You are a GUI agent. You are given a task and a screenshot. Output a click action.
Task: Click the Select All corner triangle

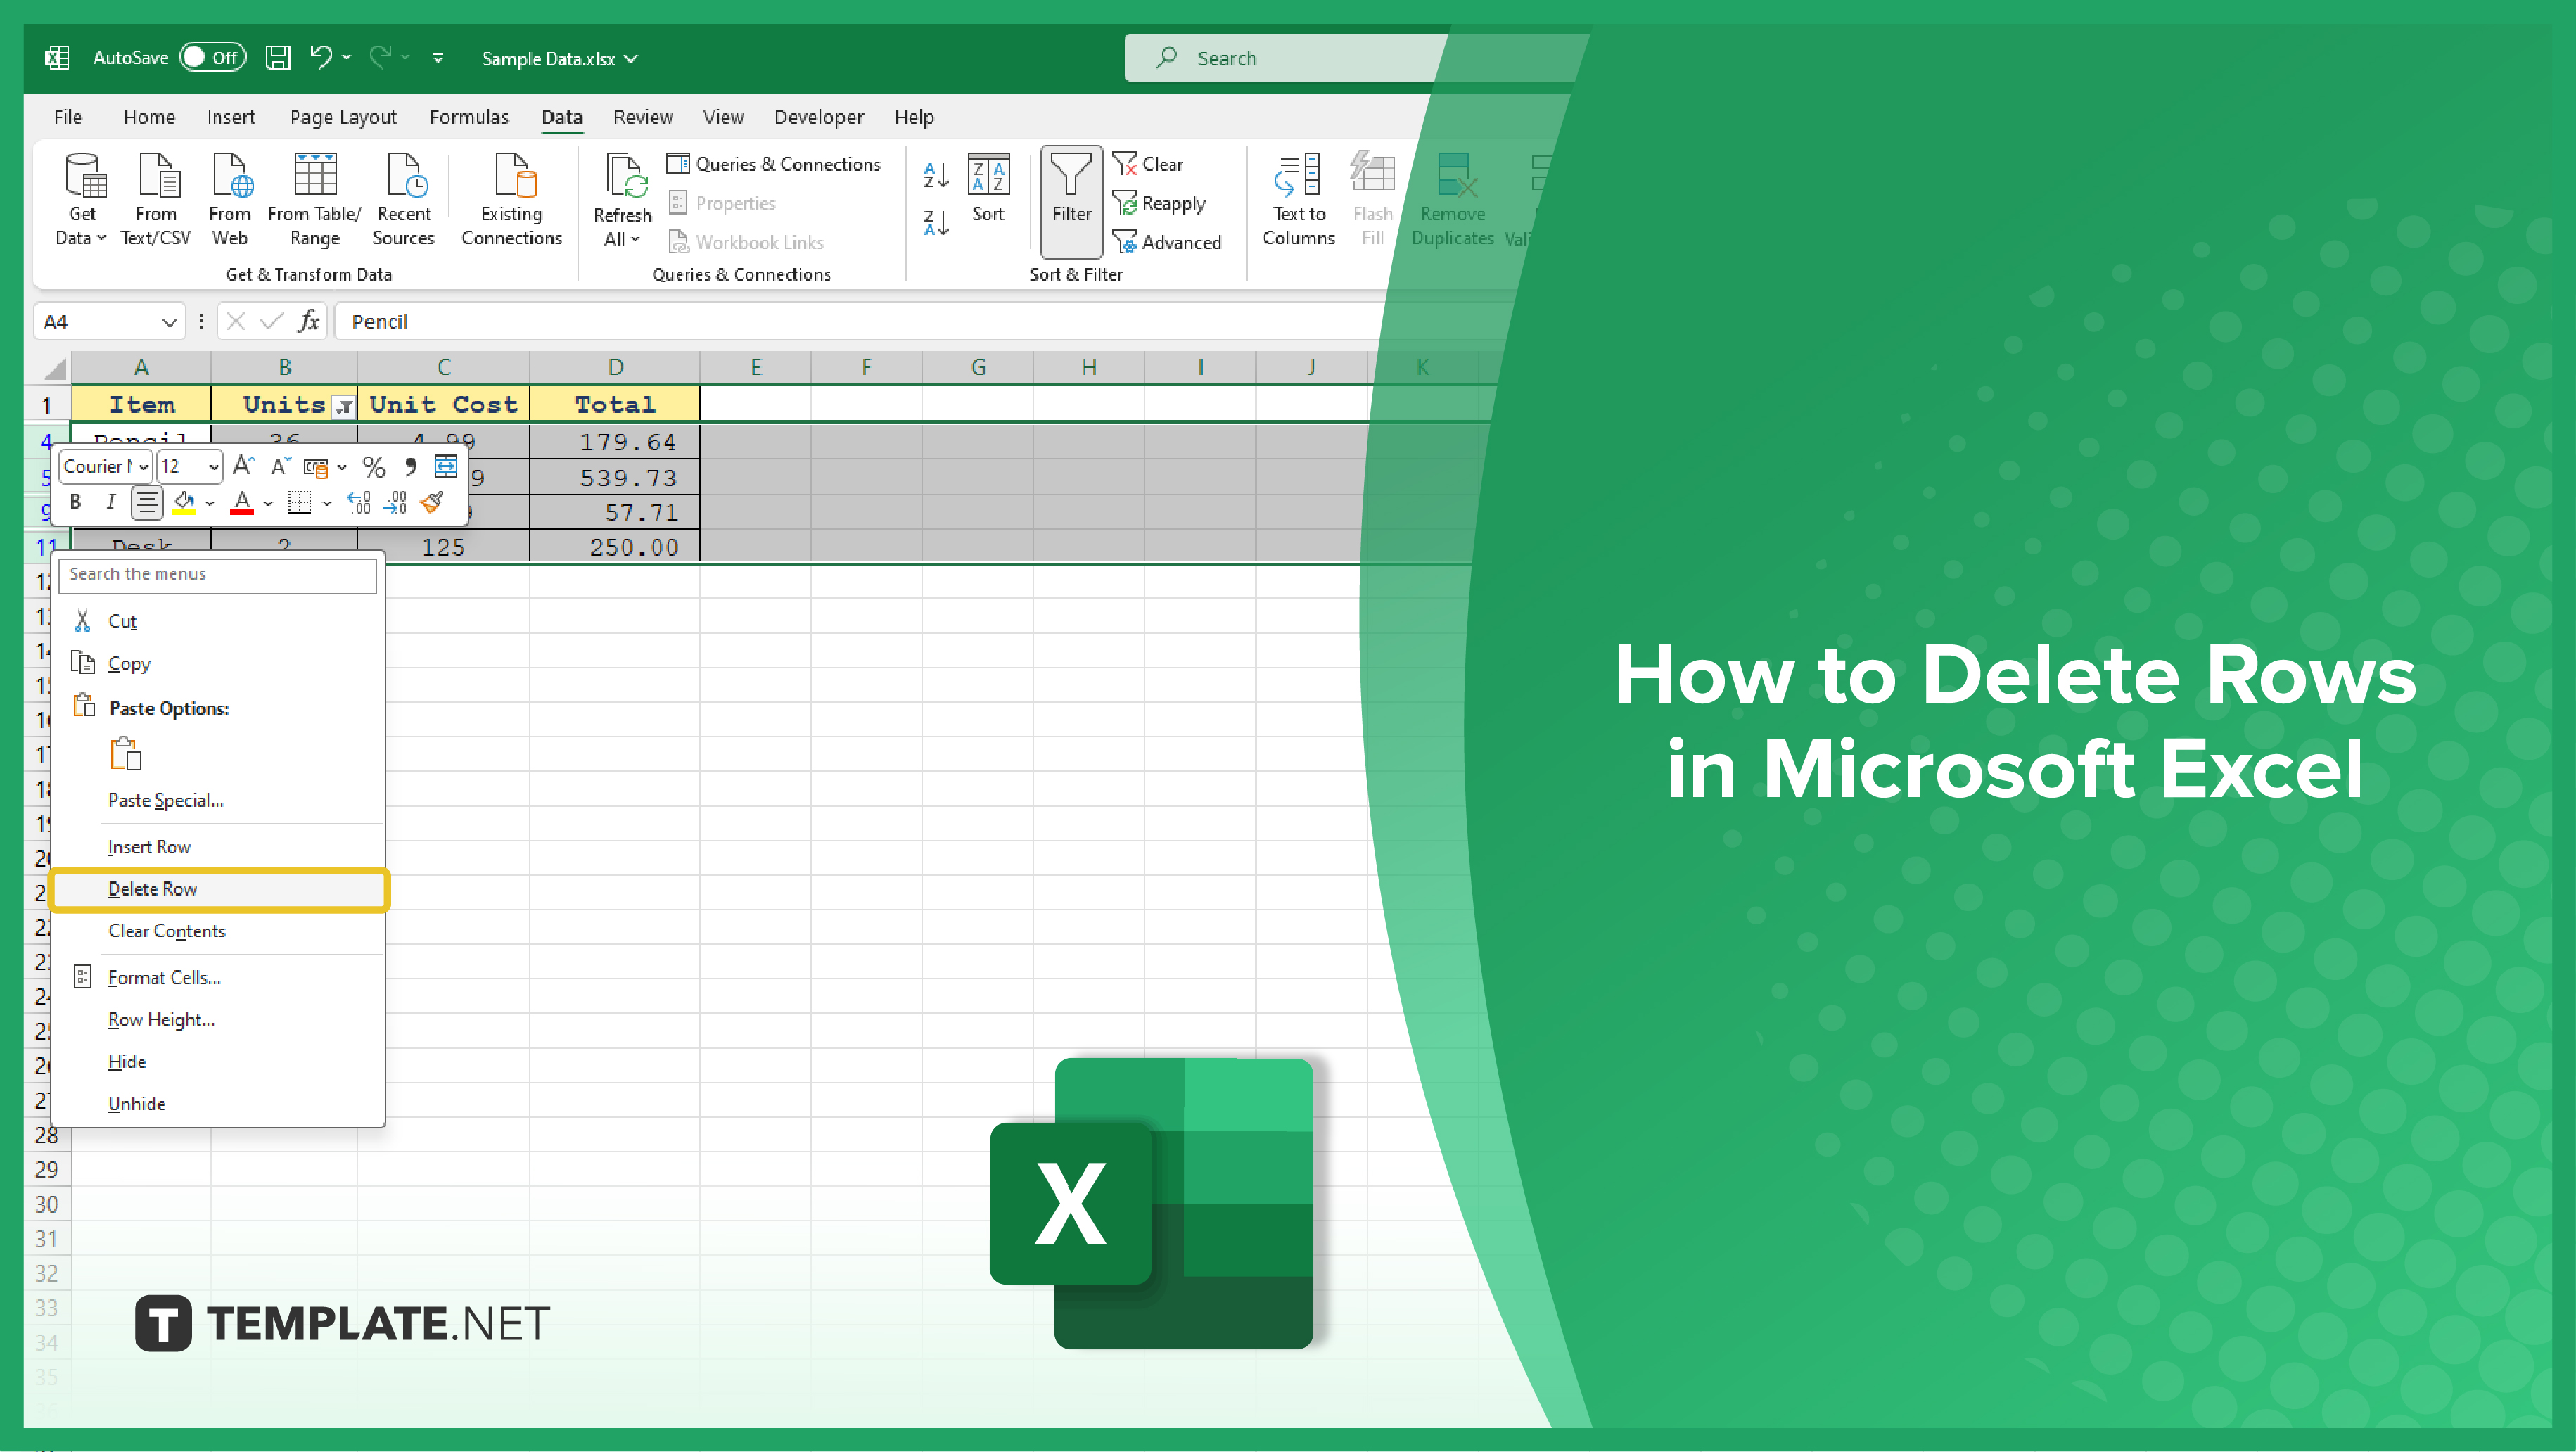54,369
